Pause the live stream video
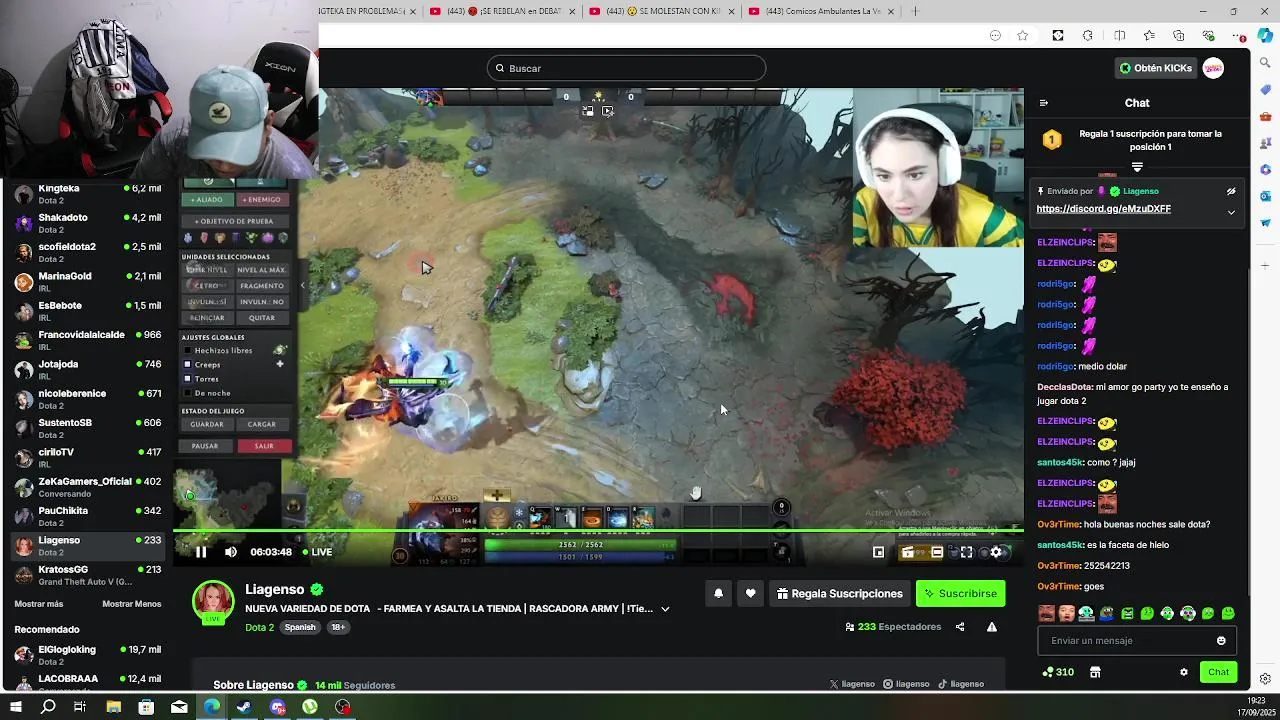 (201, 552)
